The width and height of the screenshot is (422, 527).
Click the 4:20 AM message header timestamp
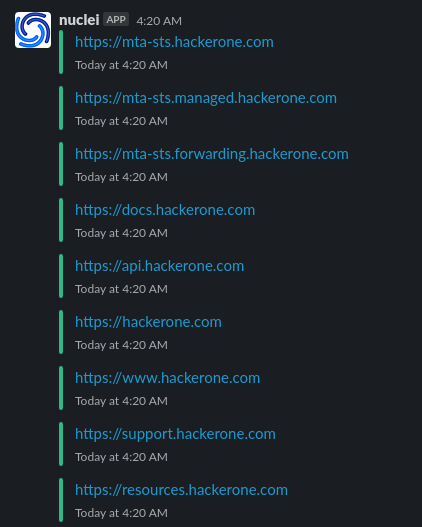159,21
